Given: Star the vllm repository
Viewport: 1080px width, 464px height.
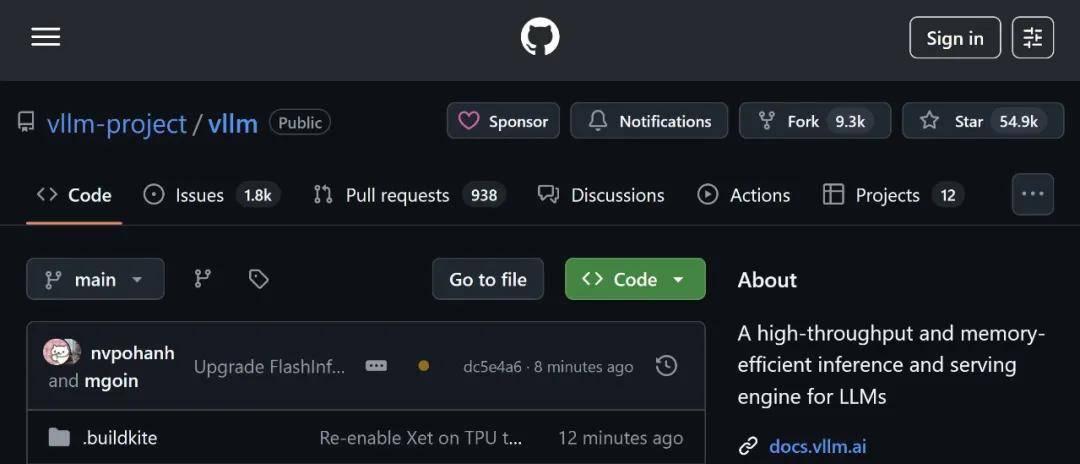Looking at the screenshot, I should coord(983,121).
